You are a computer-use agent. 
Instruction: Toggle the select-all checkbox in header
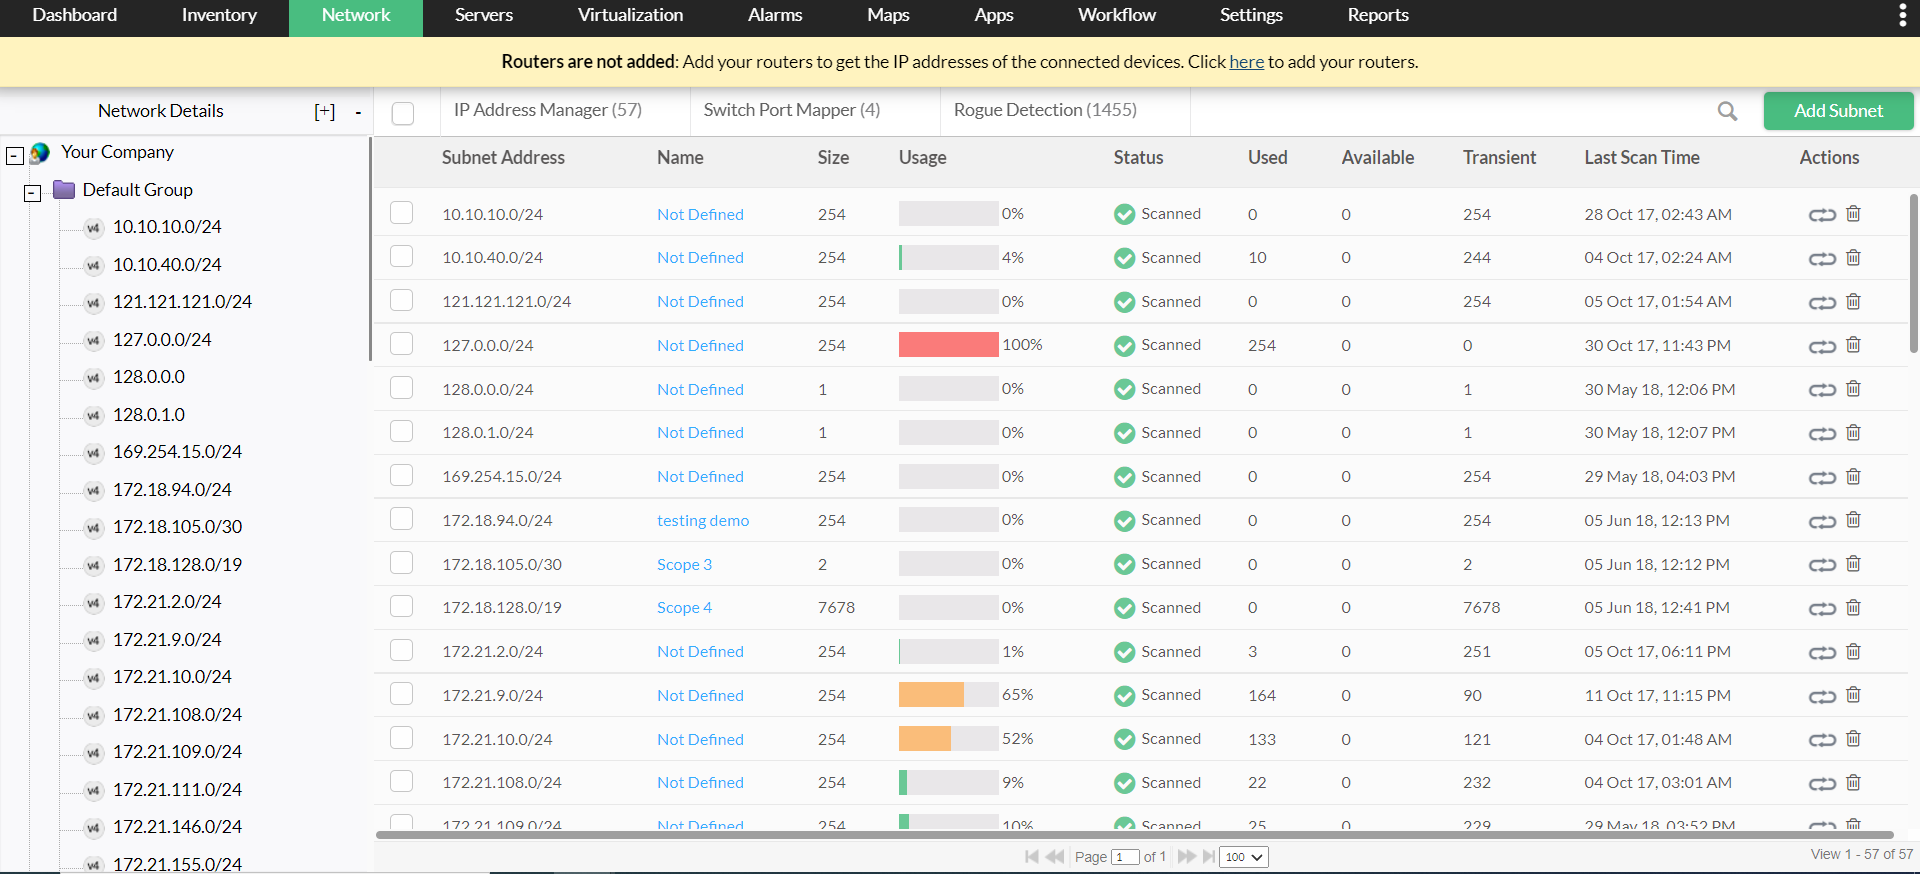tap(403, 113)
